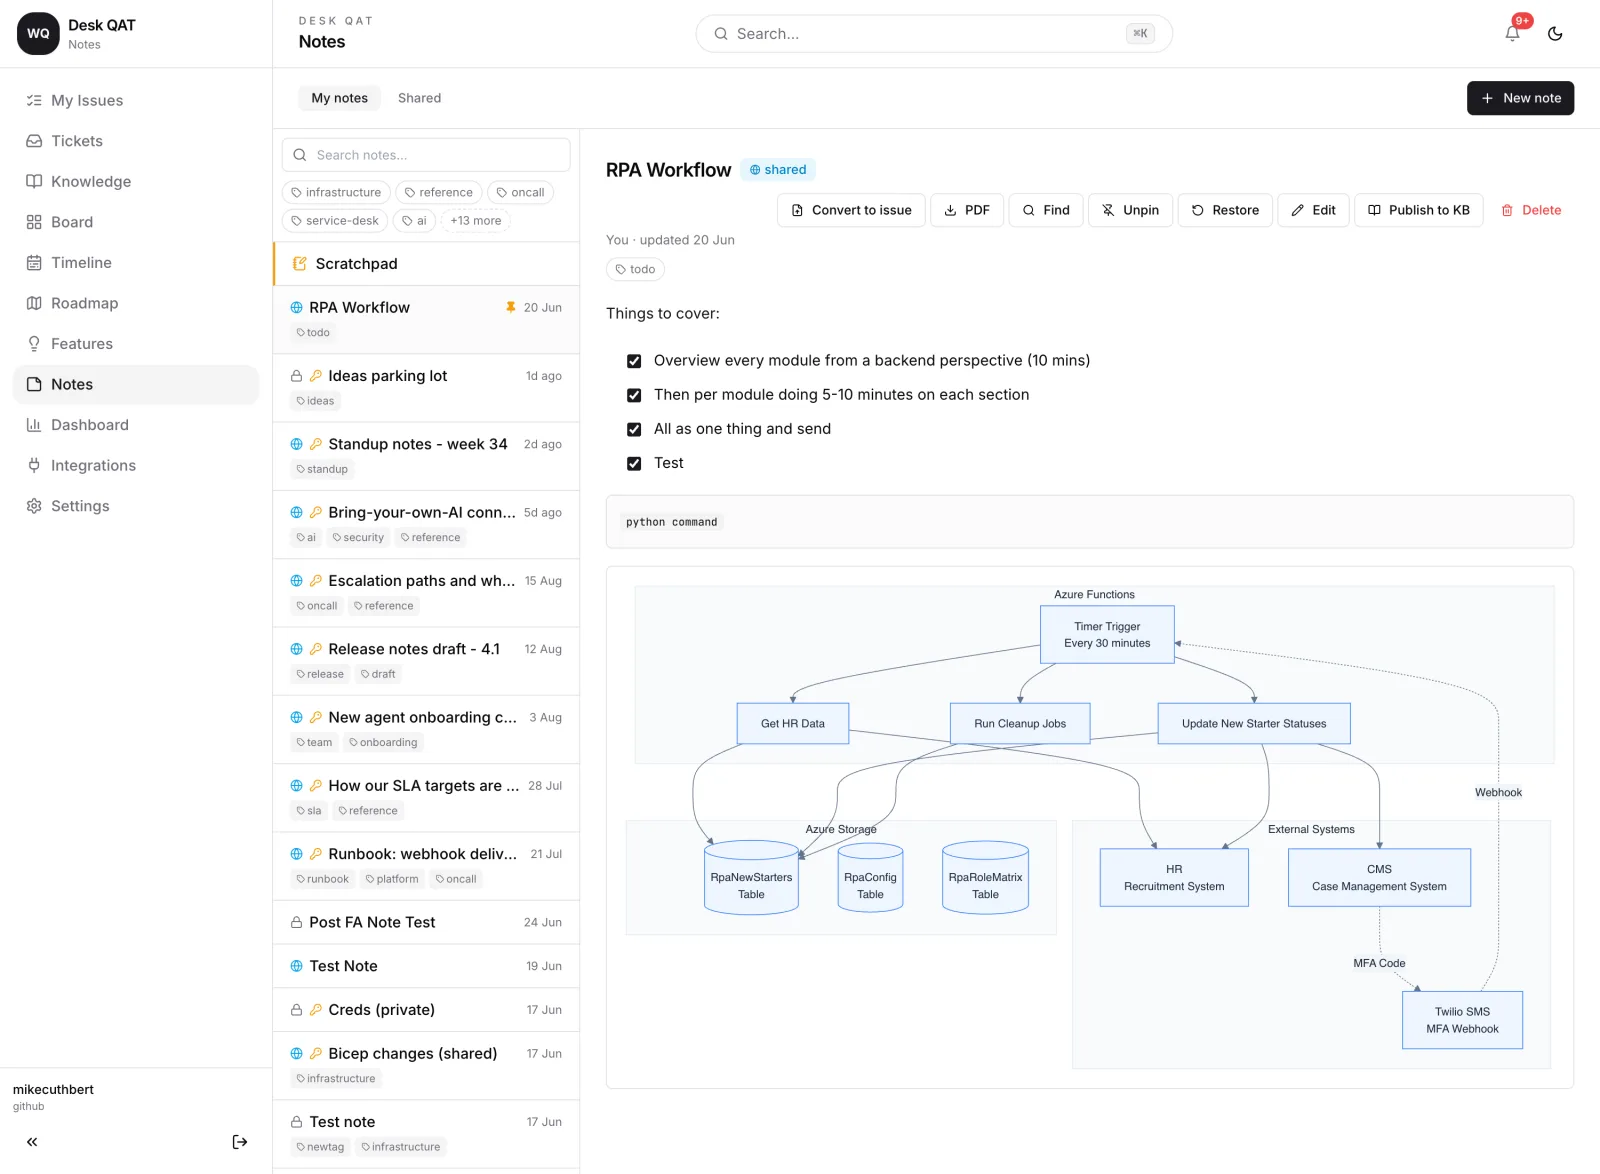
Task: Go to Tickets in sidebar
Action: click(x=136, y=141)
